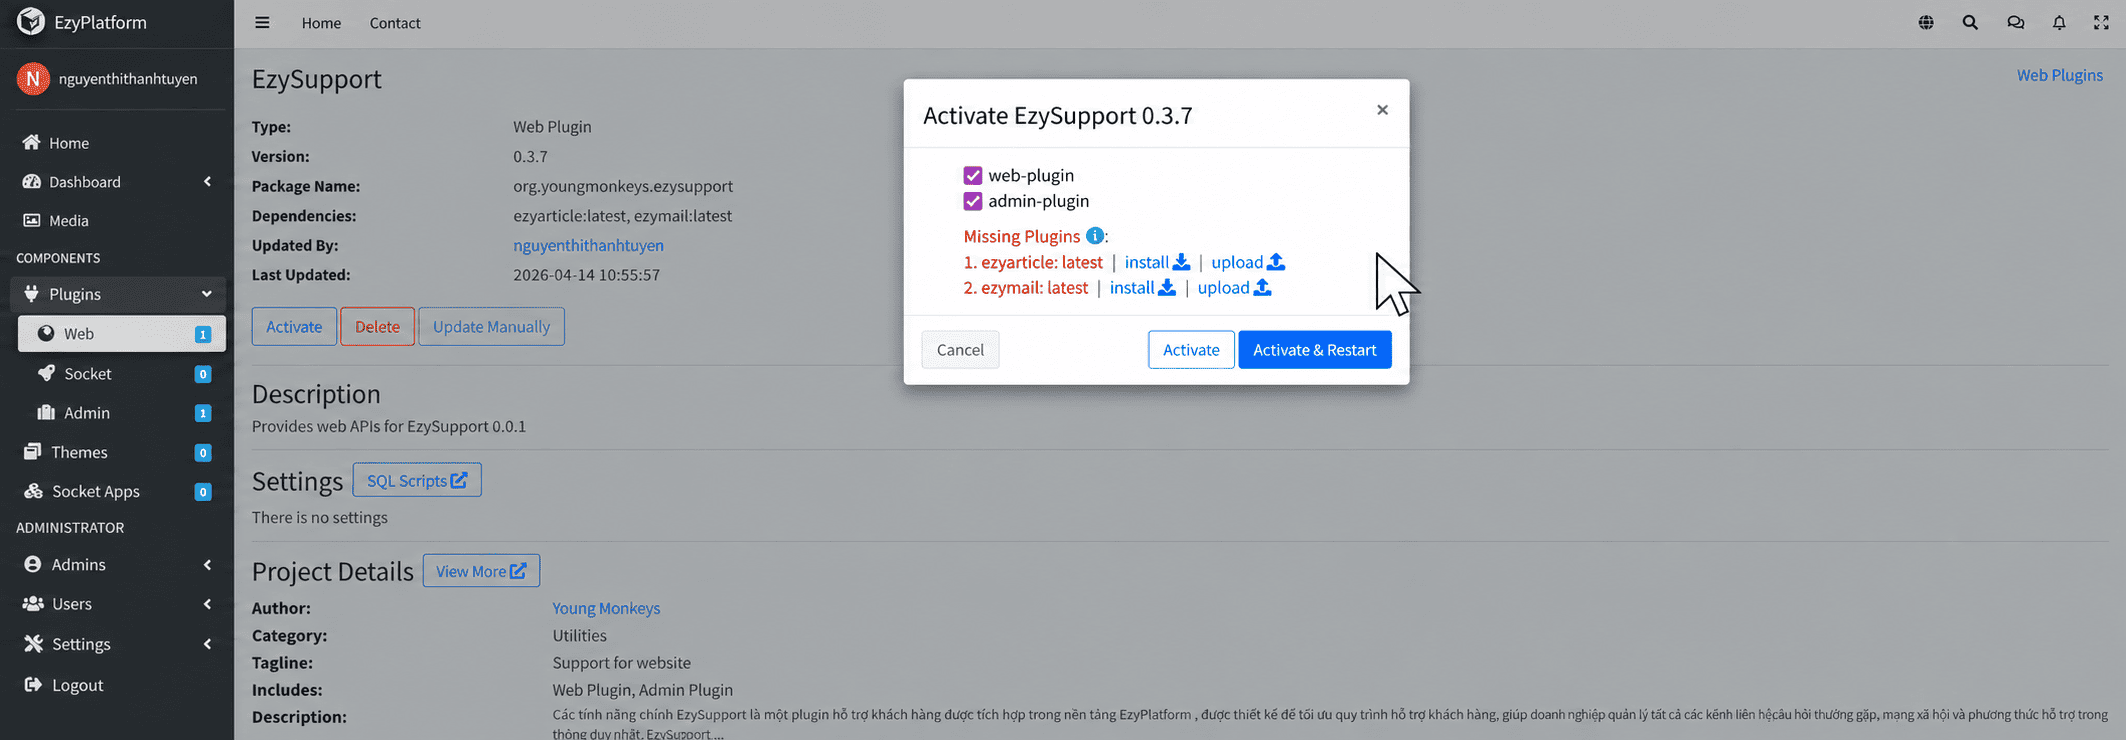Viewport: 2126px width, 740px height.
Task: Open the nguyenthithanhtuyen Updated By link
Action: [588, 245]
